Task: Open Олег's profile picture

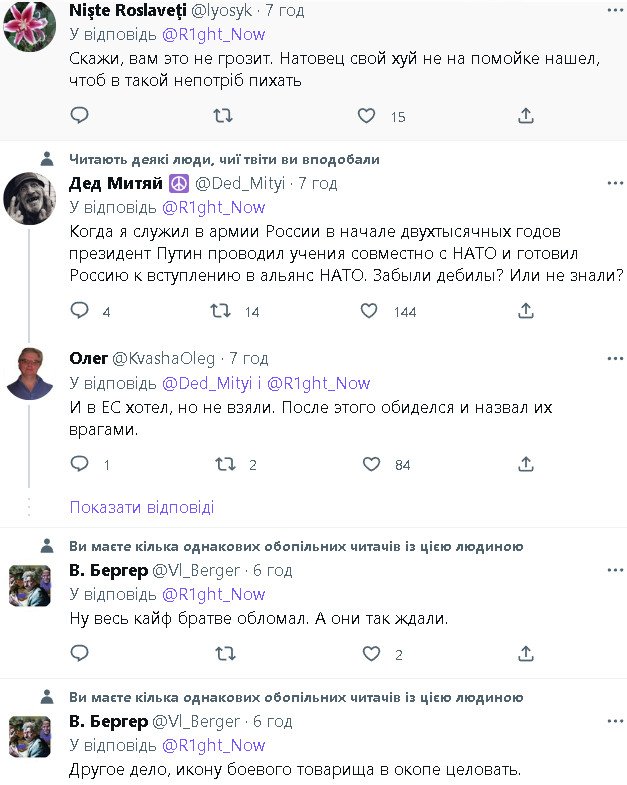Action: pos(30,374)
